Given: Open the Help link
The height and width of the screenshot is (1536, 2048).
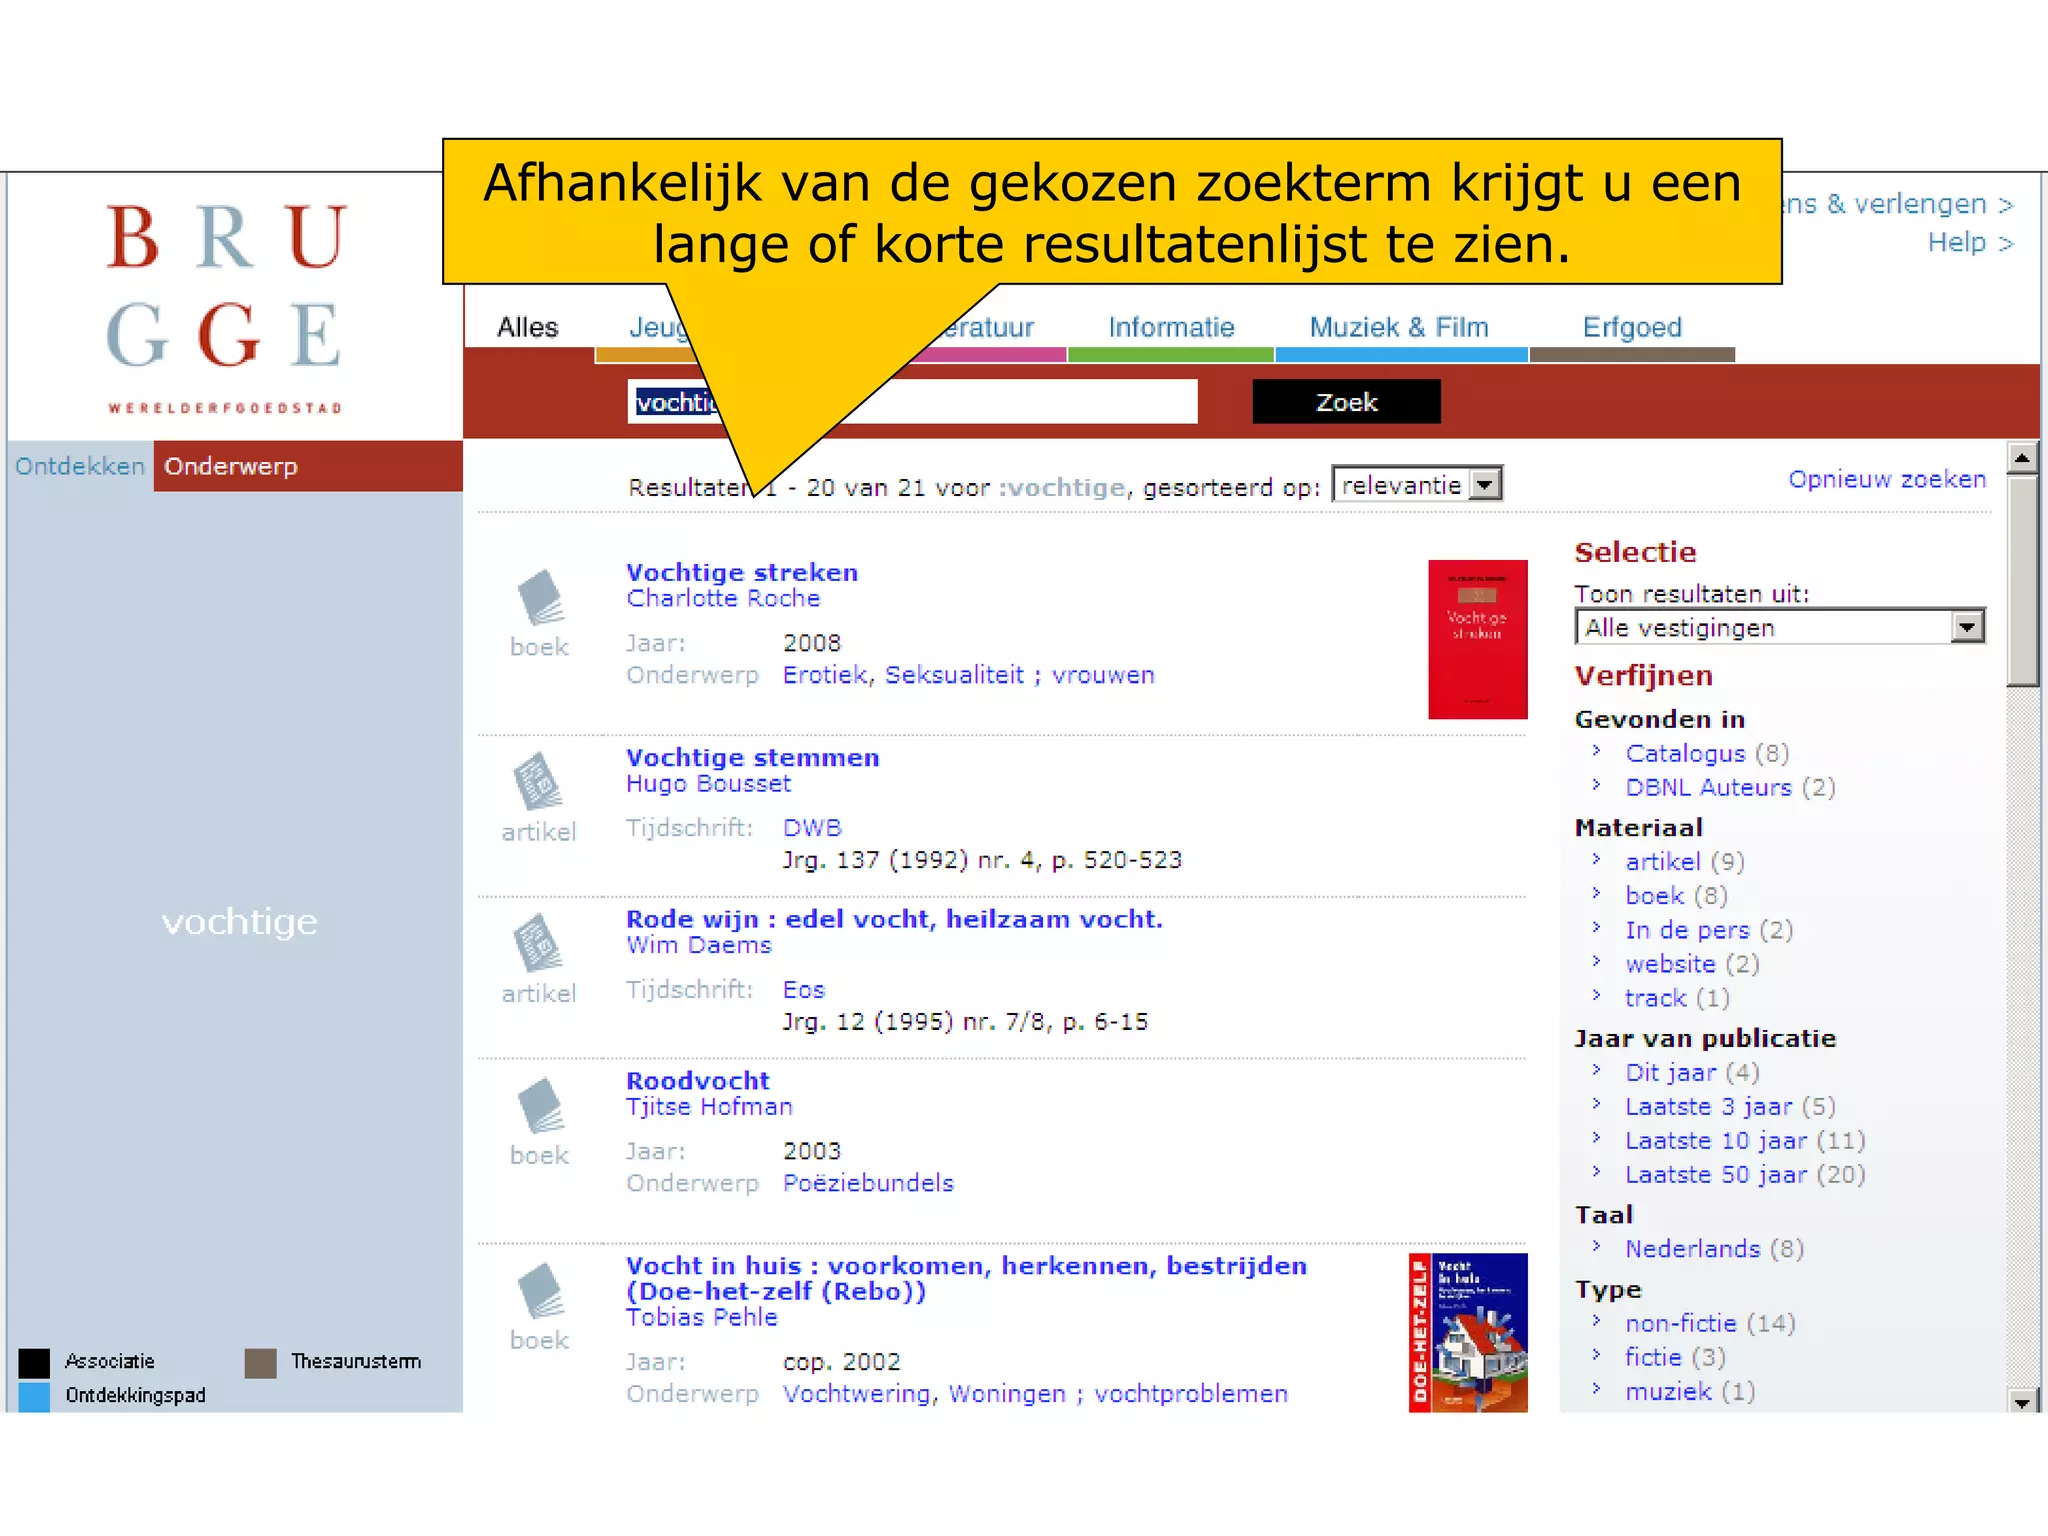Looking at the screenshot, I should 1969,242.
